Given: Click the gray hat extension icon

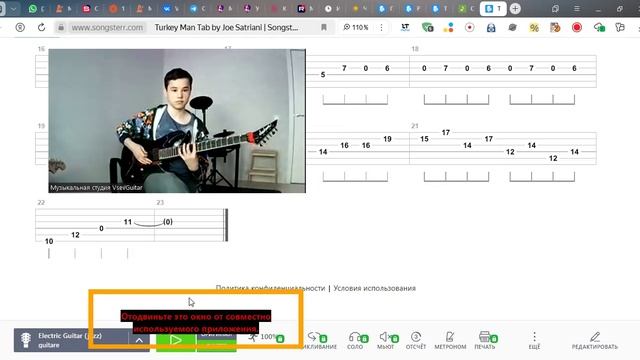Looking at the screenshot, I should pos(513,27).
